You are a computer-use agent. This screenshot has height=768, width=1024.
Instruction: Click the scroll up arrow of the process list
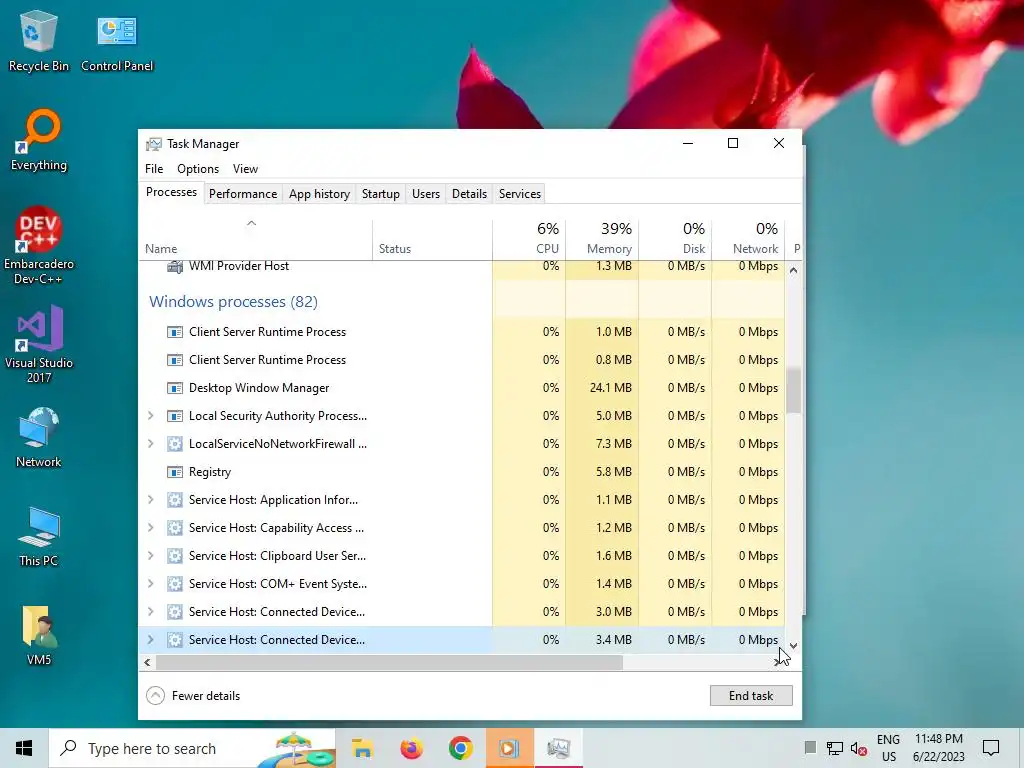coord(793,270)
